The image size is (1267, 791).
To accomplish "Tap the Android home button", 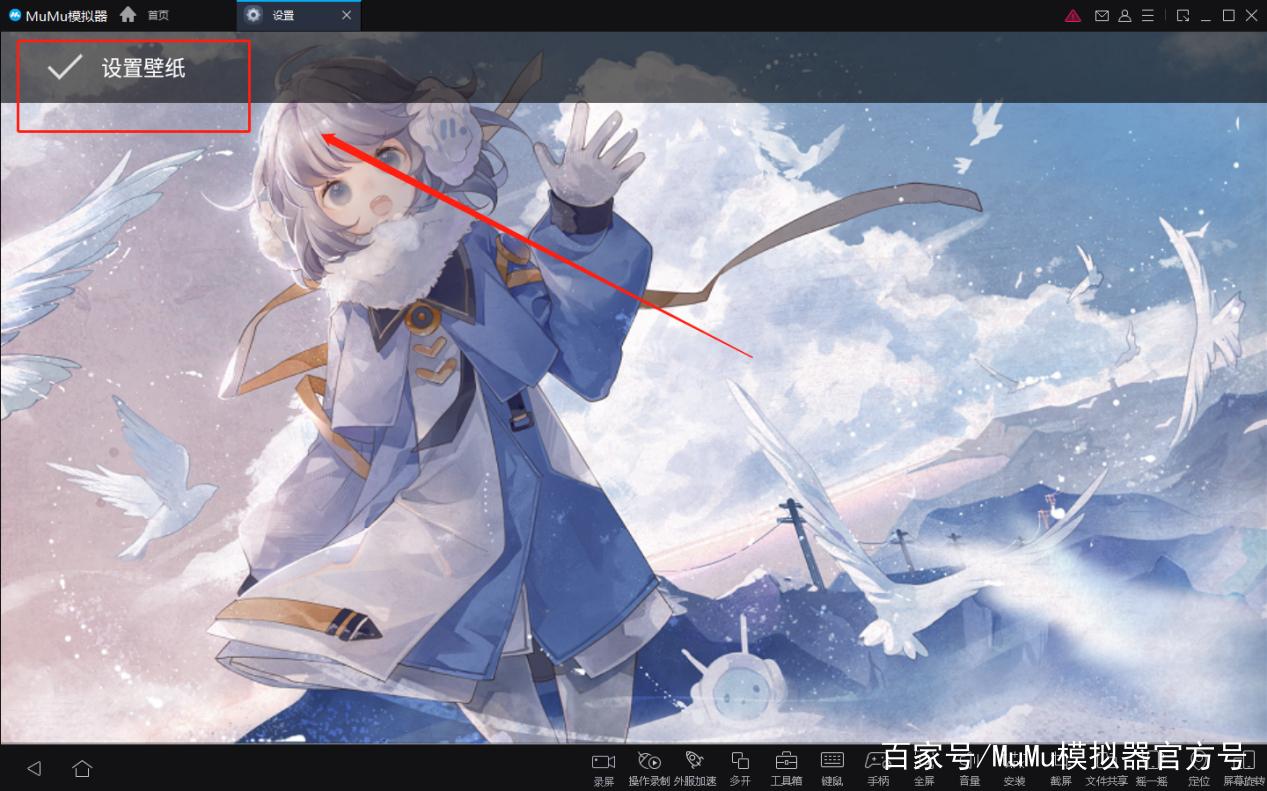I will tap(82, 768).
